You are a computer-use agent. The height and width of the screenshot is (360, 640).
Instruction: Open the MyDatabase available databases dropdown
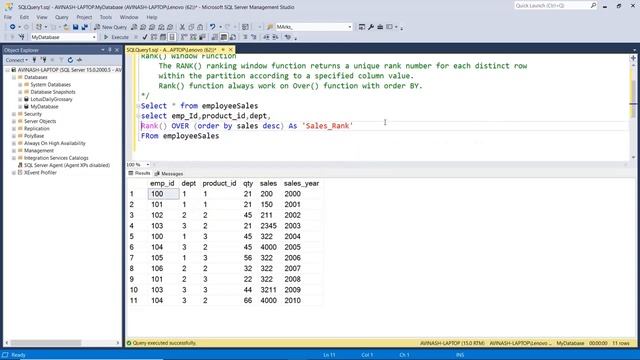tap(94, 37)
